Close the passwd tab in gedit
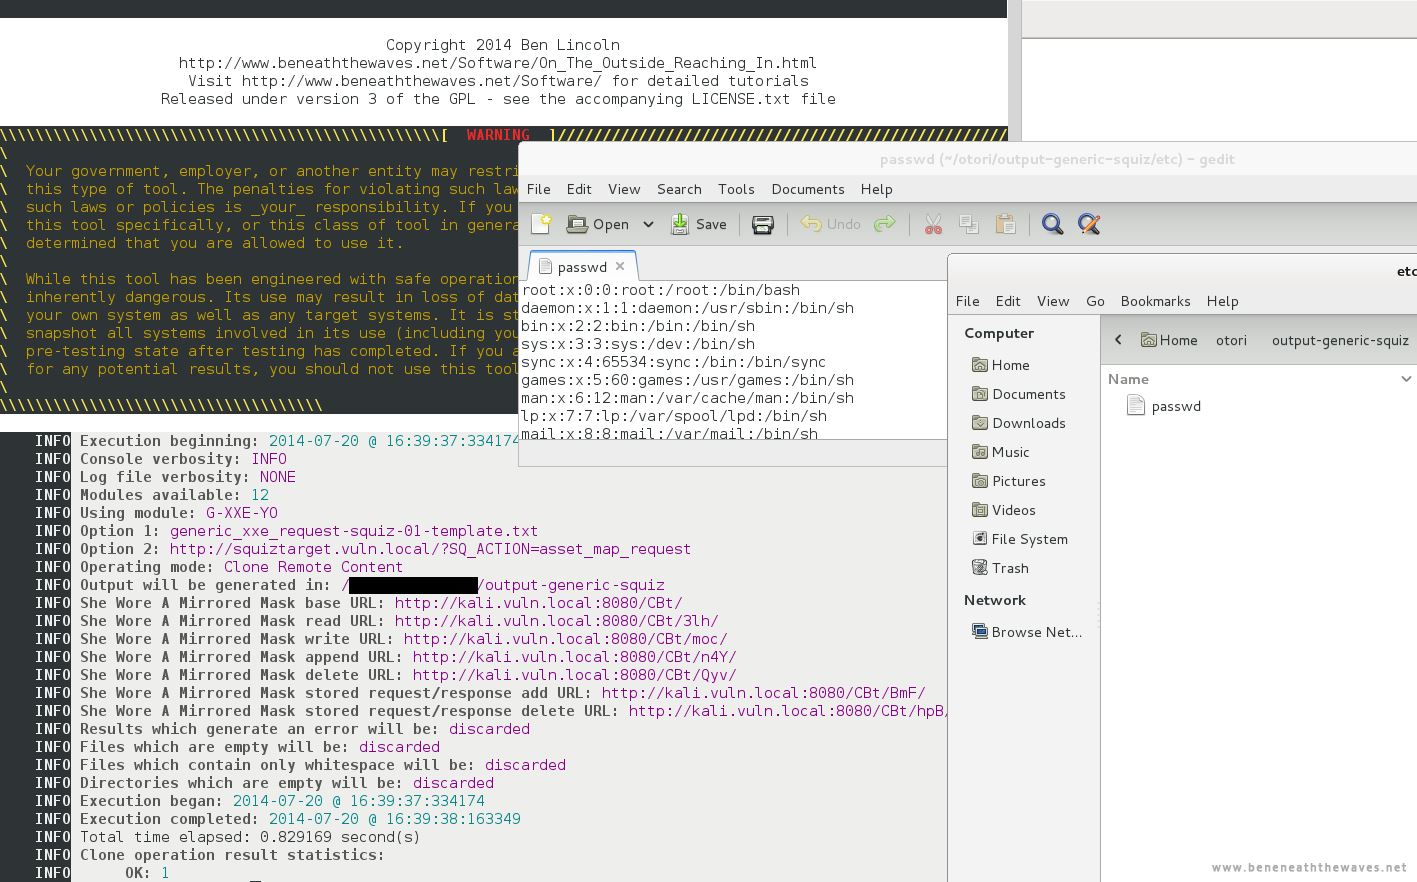The height and width of the screenshot is (882, 1417). 620,266
